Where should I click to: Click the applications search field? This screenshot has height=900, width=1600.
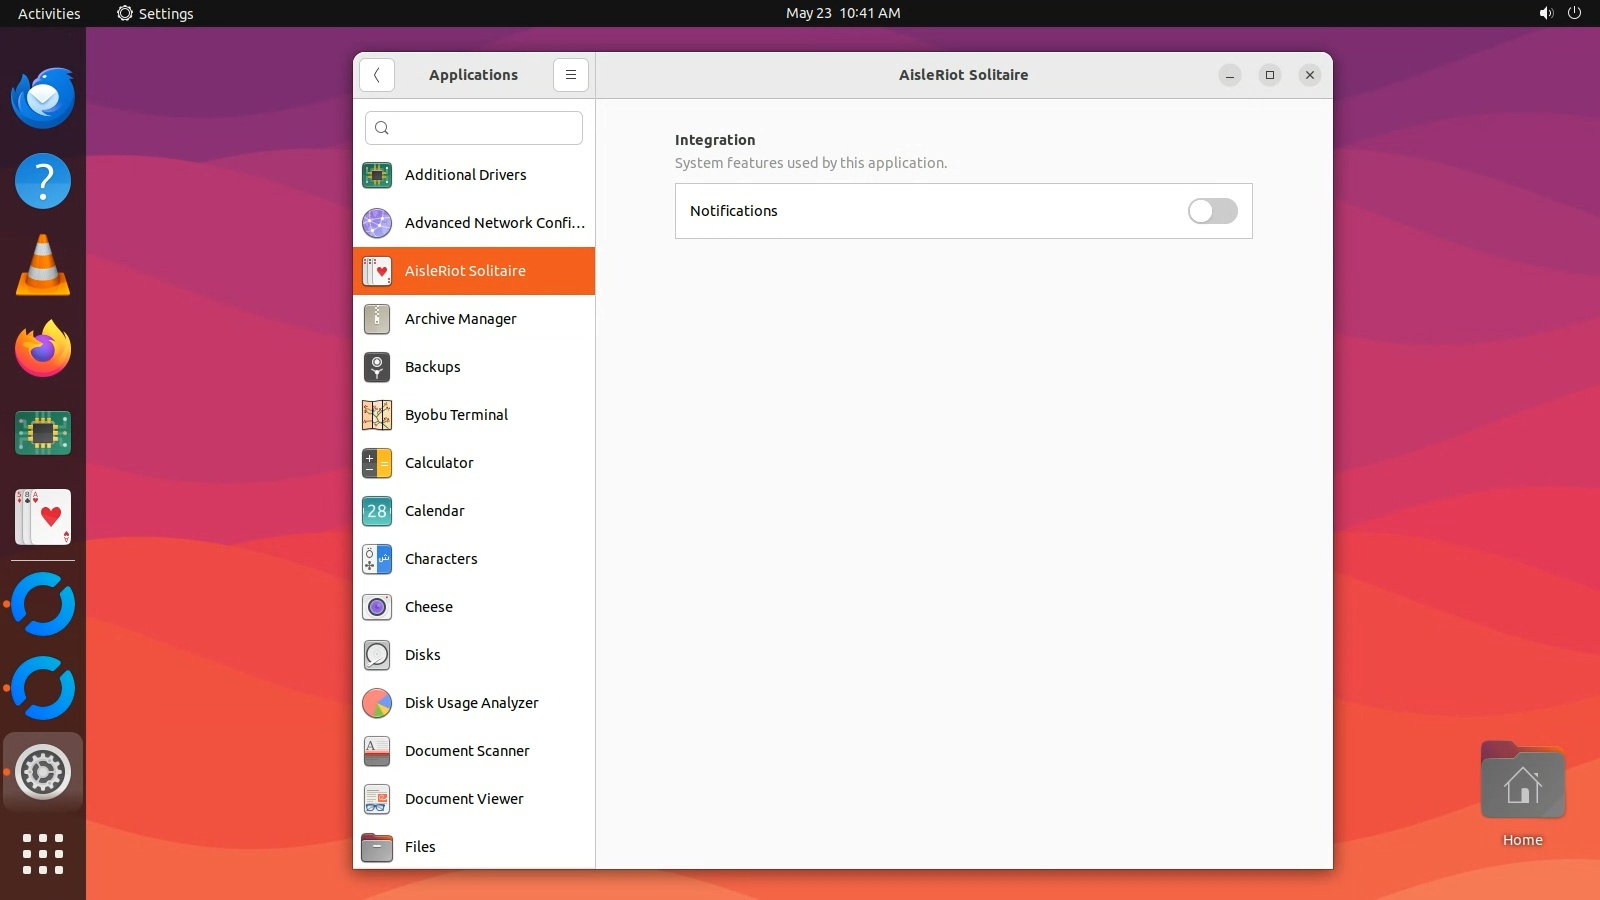click(x=474, y=128)
